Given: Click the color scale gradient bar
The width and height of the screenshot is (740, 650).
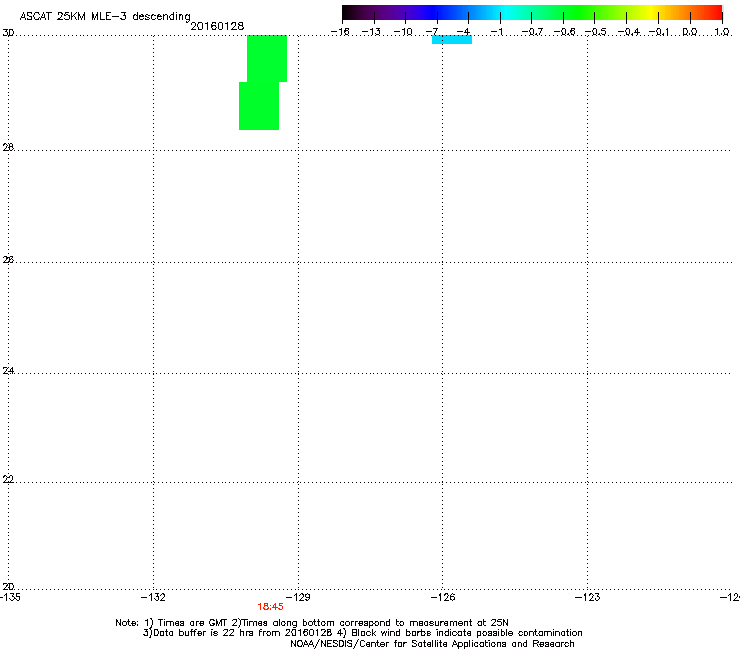Looking at the screenshot, I should 532,13.
